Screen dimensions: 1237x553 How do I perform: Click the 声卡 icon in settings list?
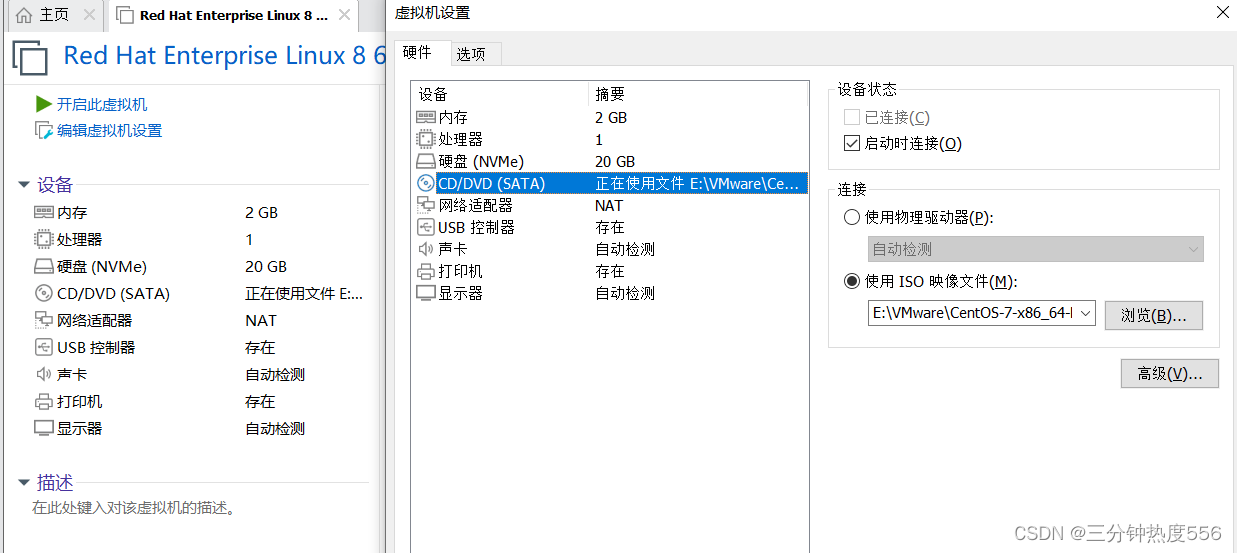click(x=426, y=249)
